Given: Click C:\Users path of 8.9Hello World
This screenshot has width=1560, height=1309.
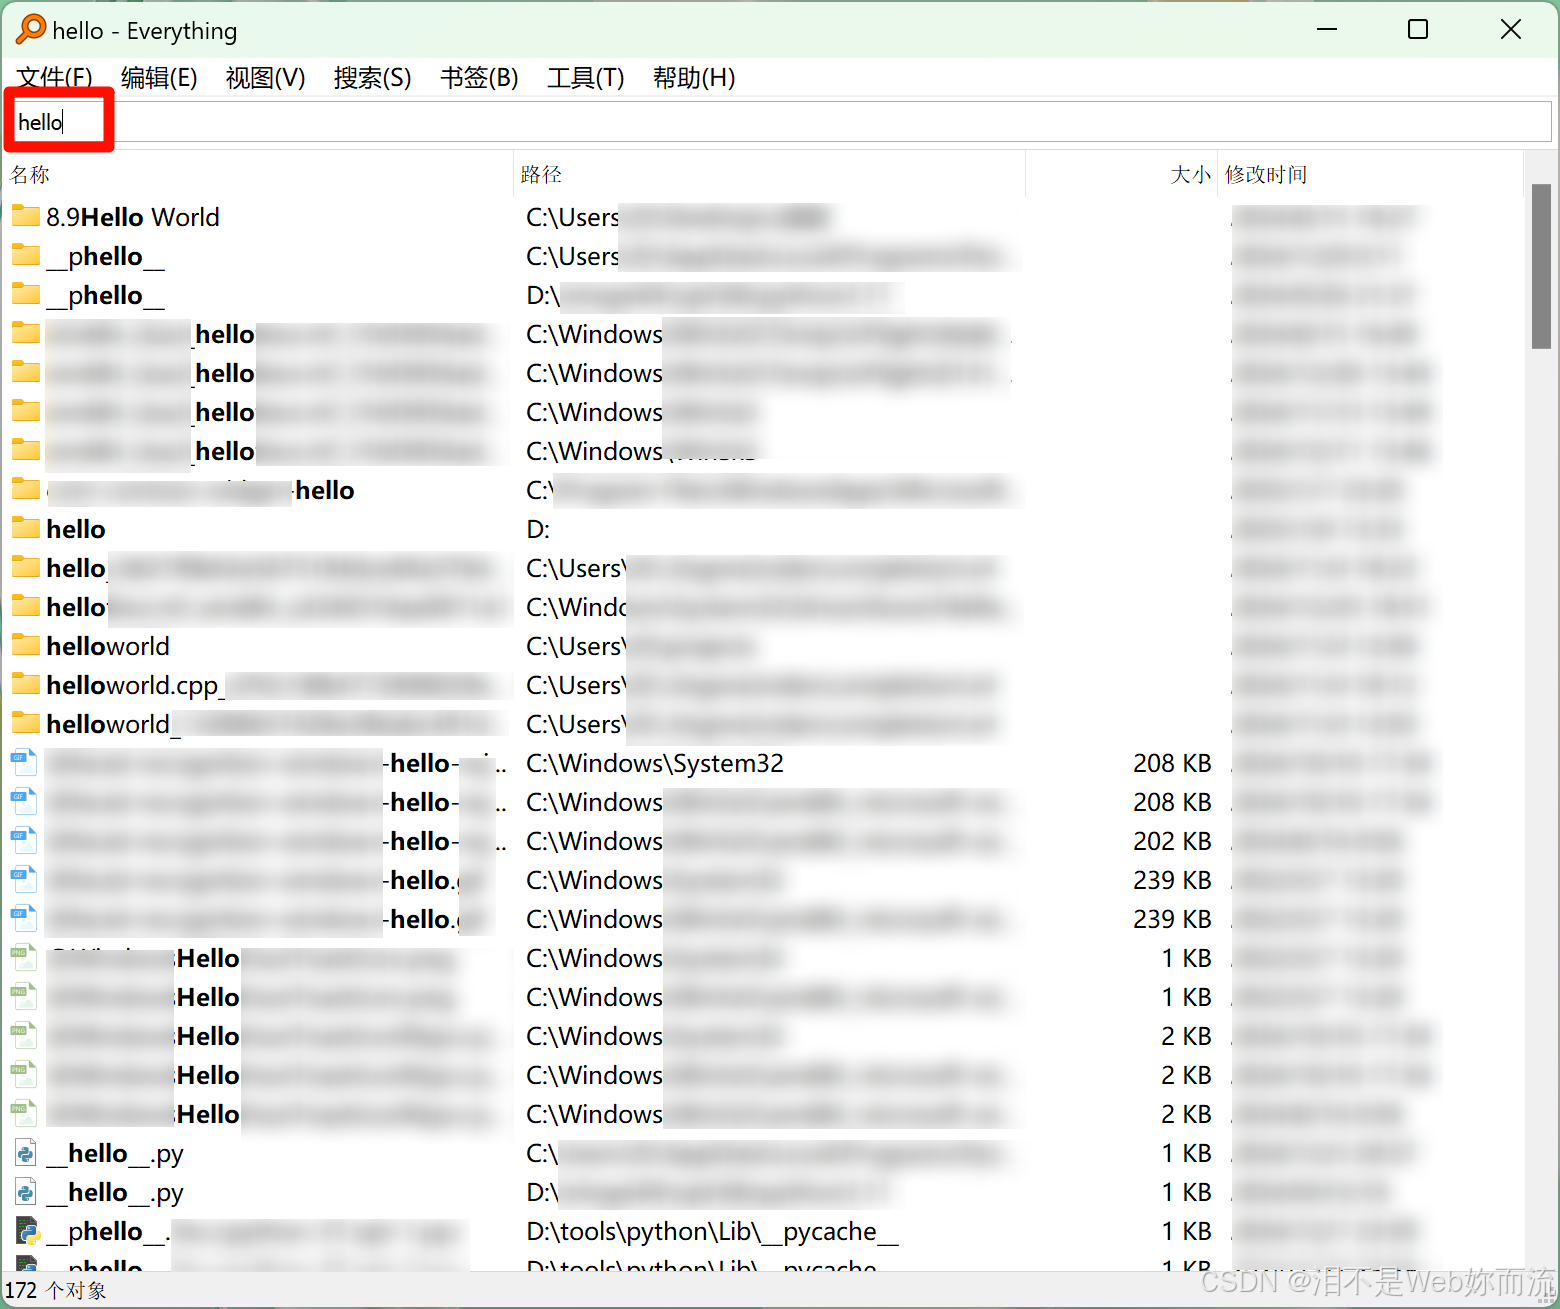Looking at the screenshot, I should pyautogui.click(x=573, y=217).
